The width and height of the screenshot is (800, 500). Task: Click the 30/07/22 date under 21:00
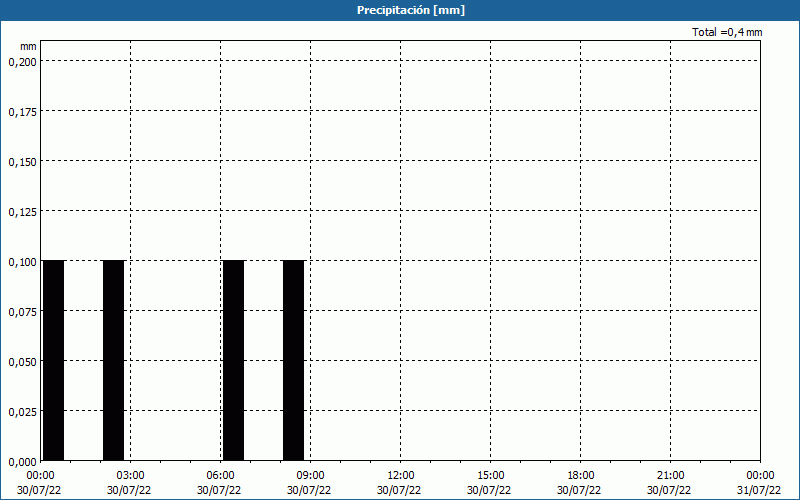tap(669, 490)
